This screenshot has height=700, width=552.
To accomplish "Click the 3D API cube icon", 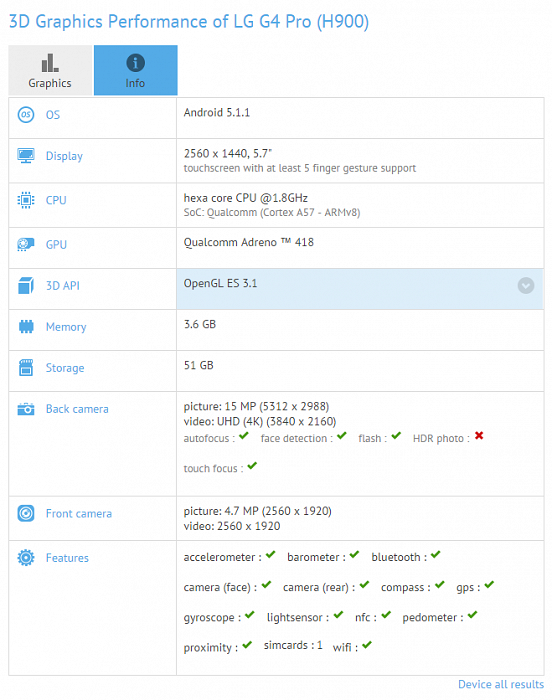I will (26, 286).
